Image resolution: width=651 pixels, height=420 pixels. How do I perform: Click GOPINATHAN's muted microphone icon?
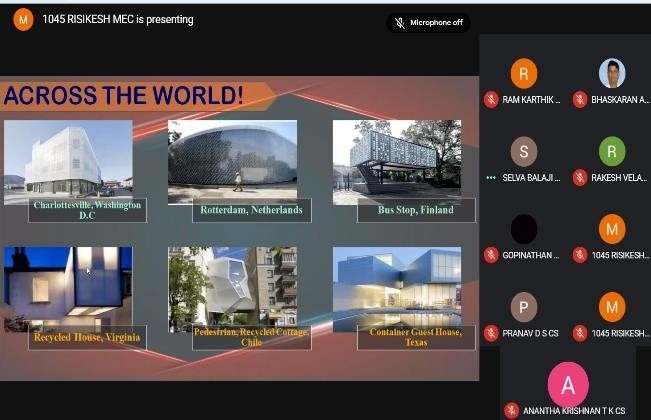[x=491, y=255]
